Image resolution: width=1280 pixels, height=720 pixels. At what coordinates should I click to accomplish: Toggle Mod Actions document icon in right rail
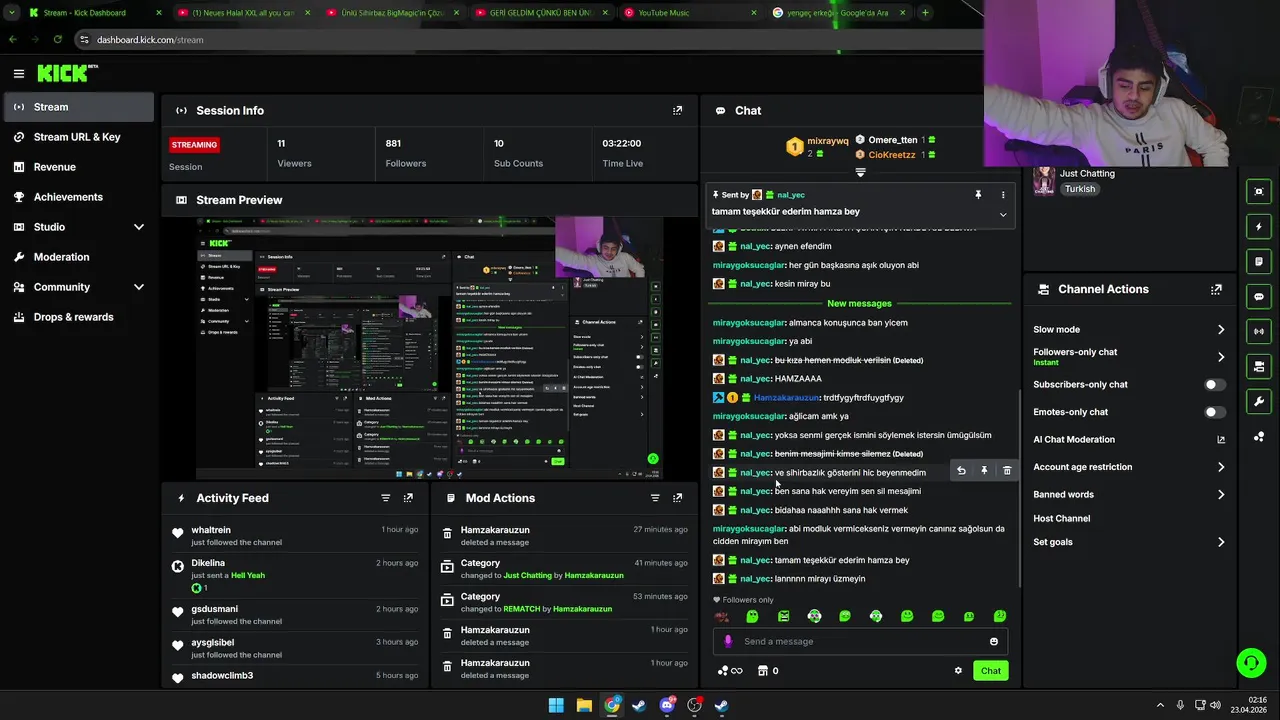[x=1258, y=262]
